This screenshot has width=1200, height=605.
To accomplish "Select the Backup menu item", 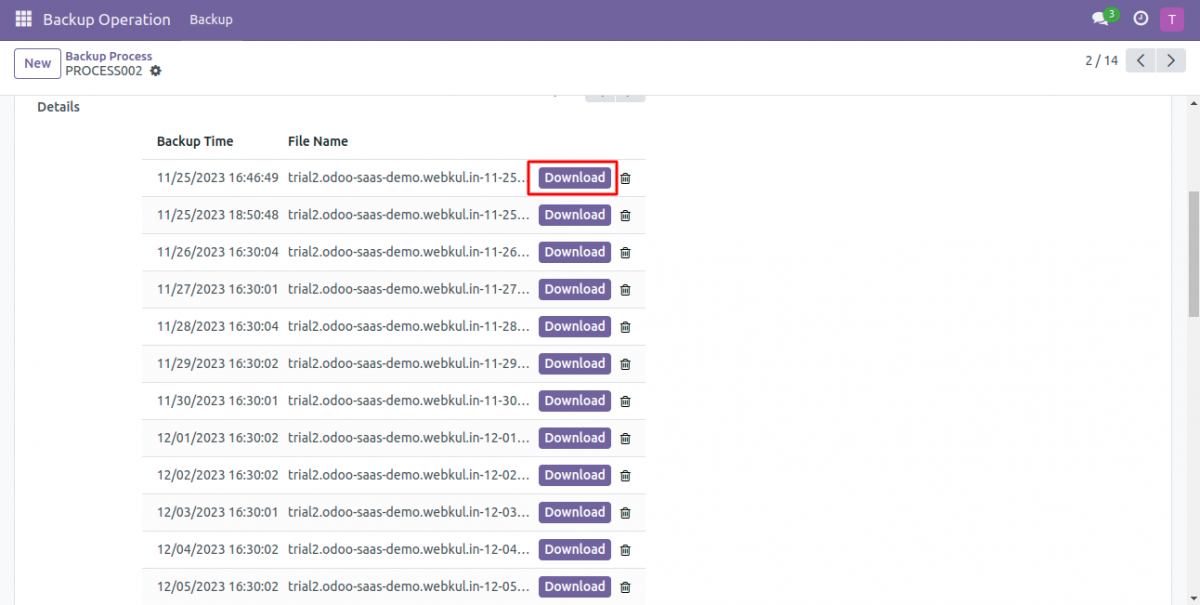I will (211, 18).
